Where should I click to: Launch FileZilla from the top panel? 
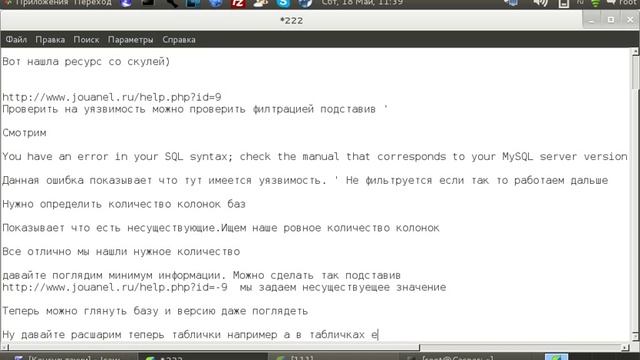coord(238,3)
